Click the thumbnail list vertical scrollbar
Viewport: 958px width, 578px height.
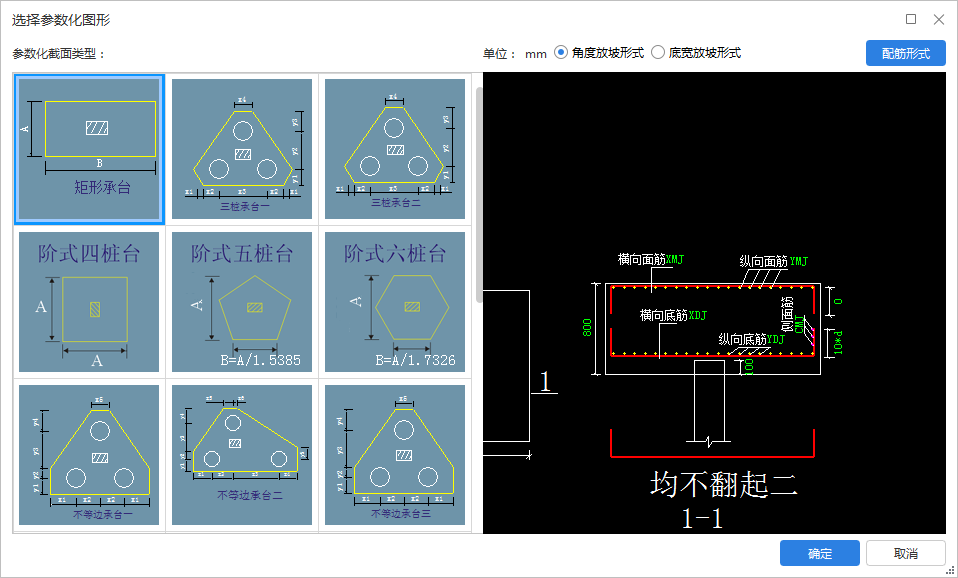[x=479, y=196]
